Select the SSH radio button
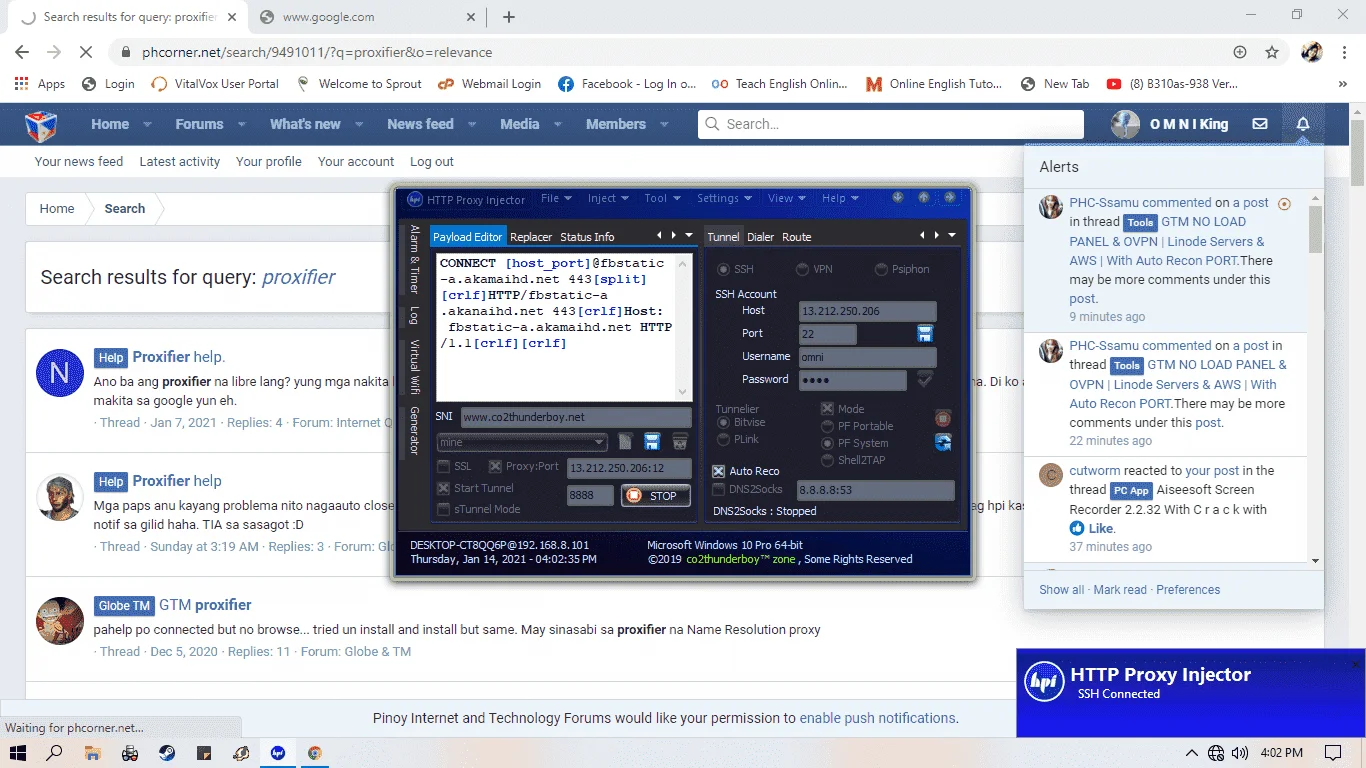 coord(723,269)
